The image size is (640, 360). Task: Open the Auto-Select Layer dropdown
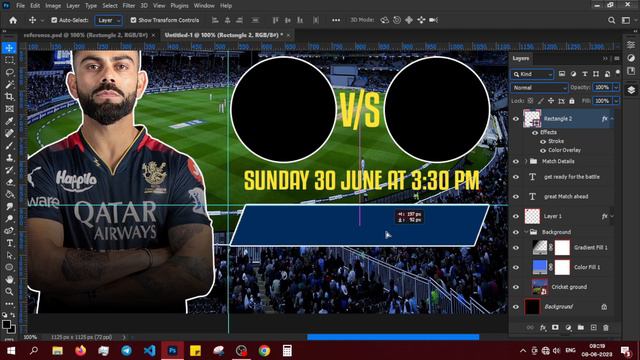click(109, 20)
